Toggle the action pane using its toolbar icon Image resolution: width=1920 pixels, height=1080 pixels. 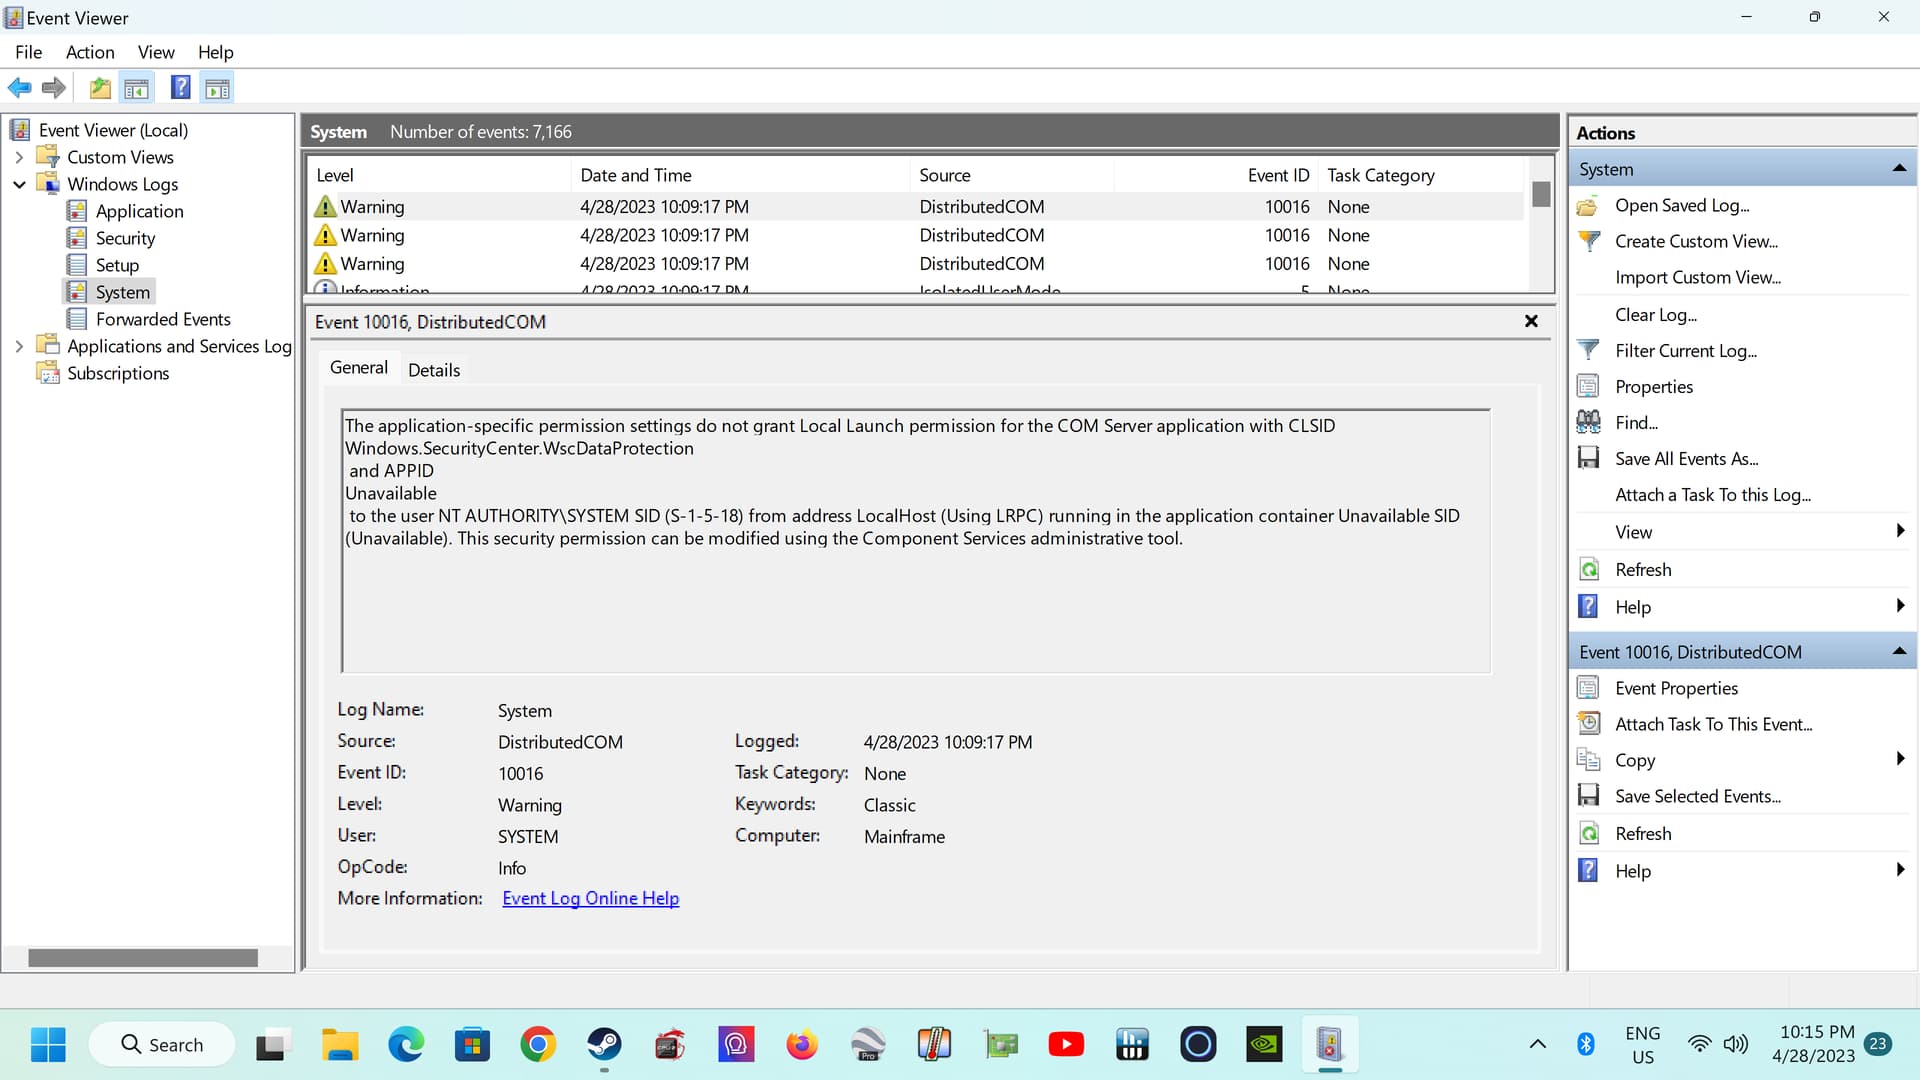[x=218, y=88]
